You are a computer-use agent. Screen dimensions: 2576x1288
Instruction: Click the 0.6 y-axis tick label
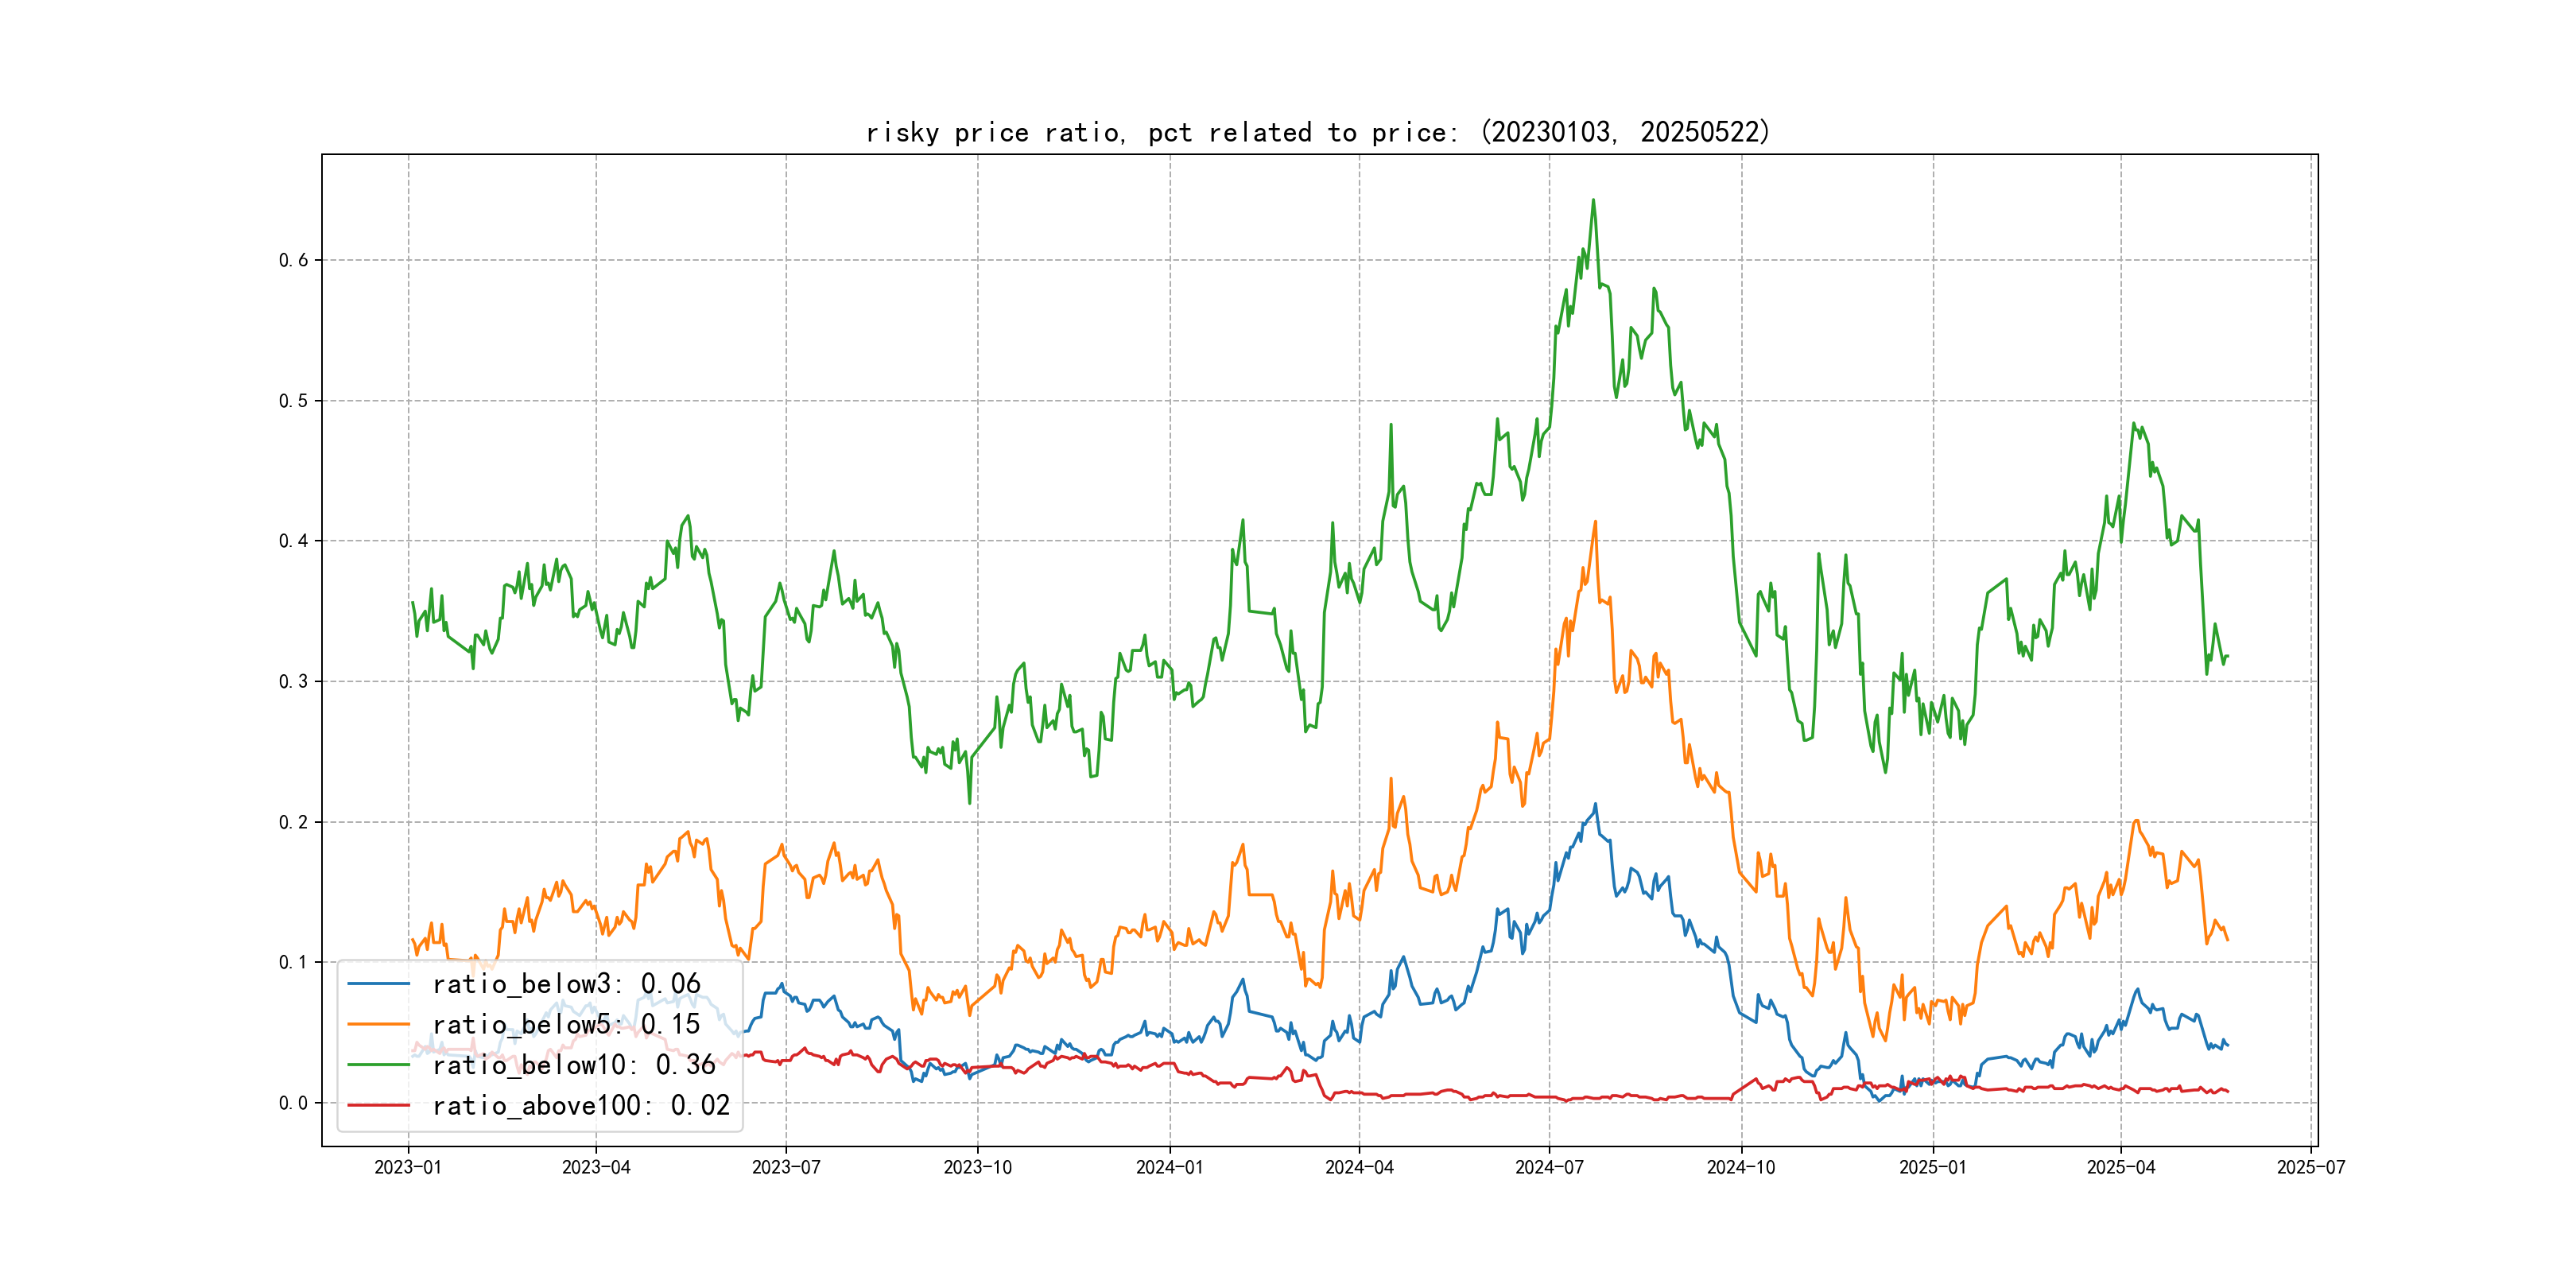point(293,260)
